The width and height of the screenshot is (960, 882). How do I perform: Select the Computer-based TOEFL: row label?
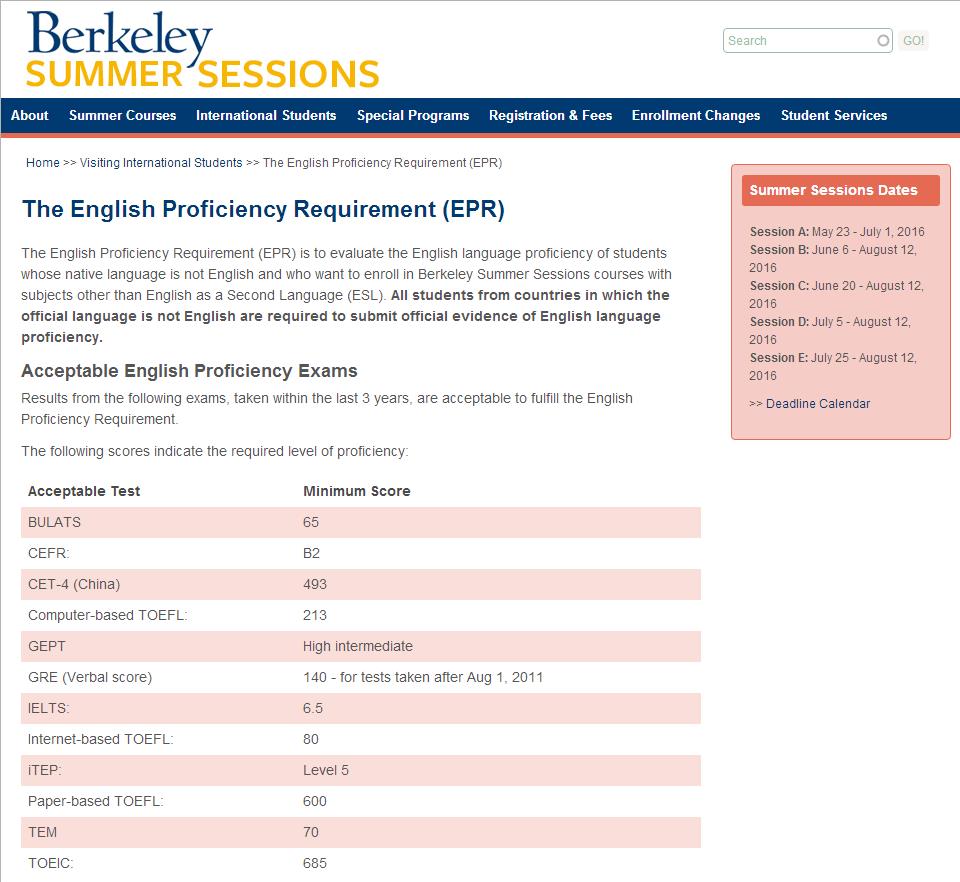coord(108,615)
